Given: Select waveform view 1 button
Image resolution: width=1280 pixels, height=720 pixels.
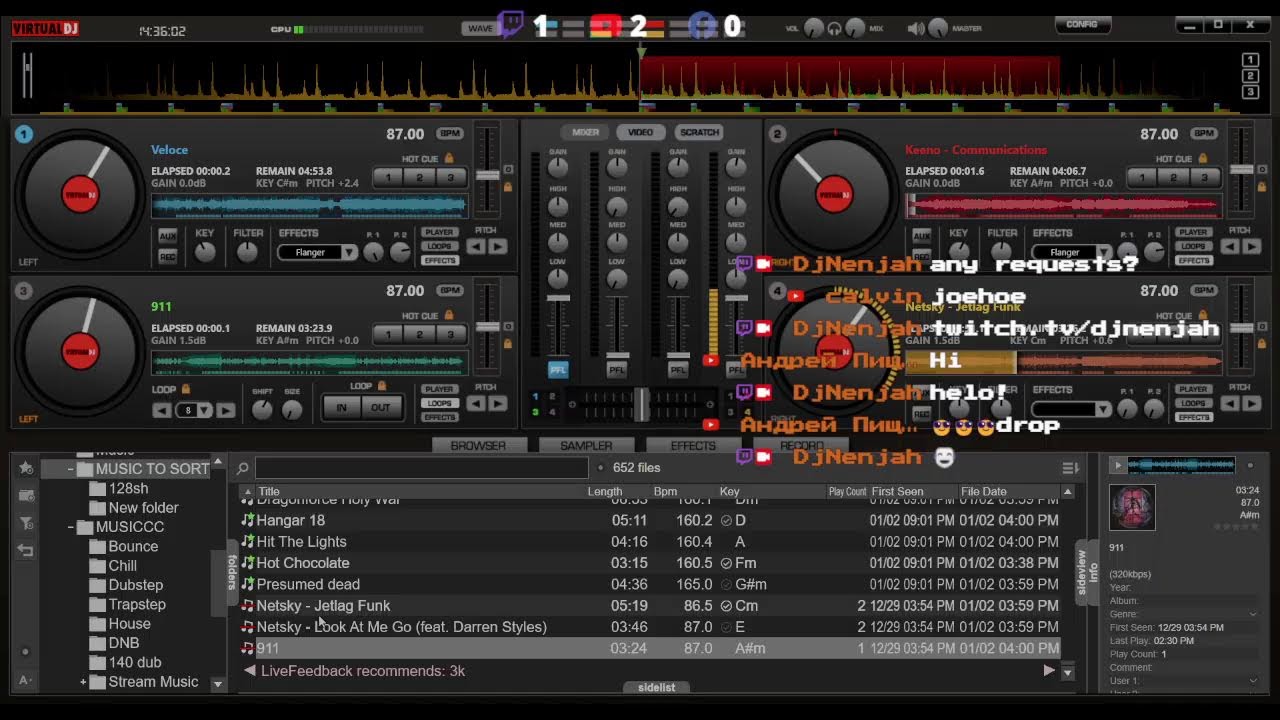Looking at the screenshot, I should (1249, 60).
